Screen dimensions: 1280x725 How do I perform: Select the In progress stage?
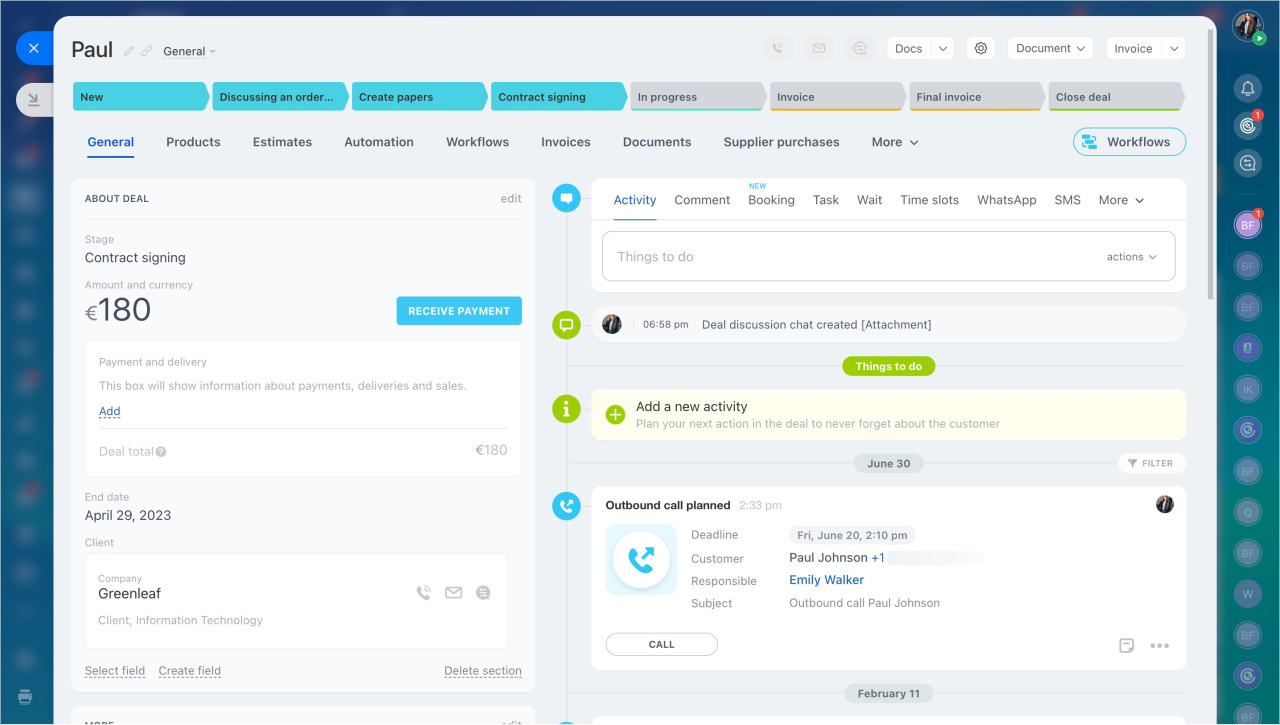[x=697, y=97]
